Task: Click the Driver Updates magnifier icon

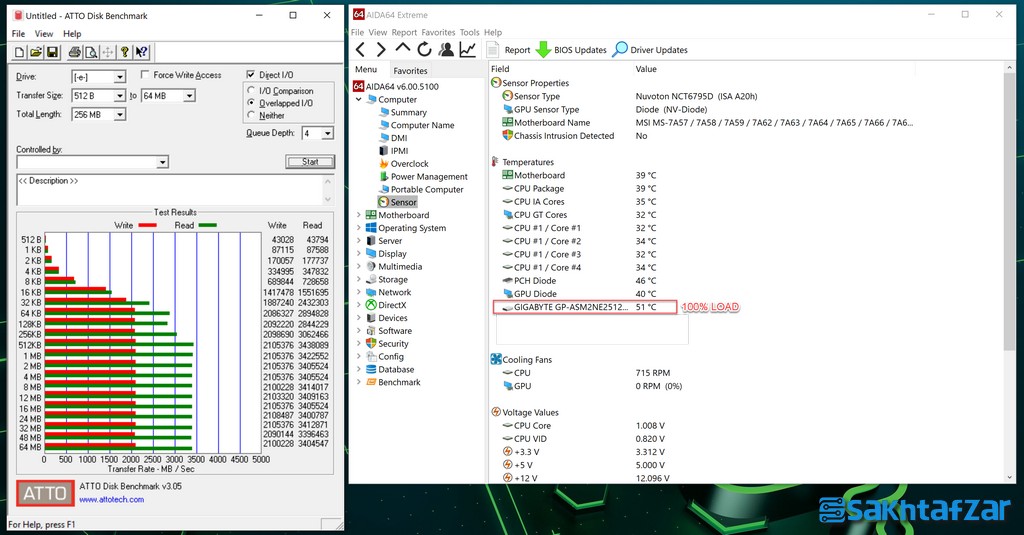Action: tap(620, 50)
